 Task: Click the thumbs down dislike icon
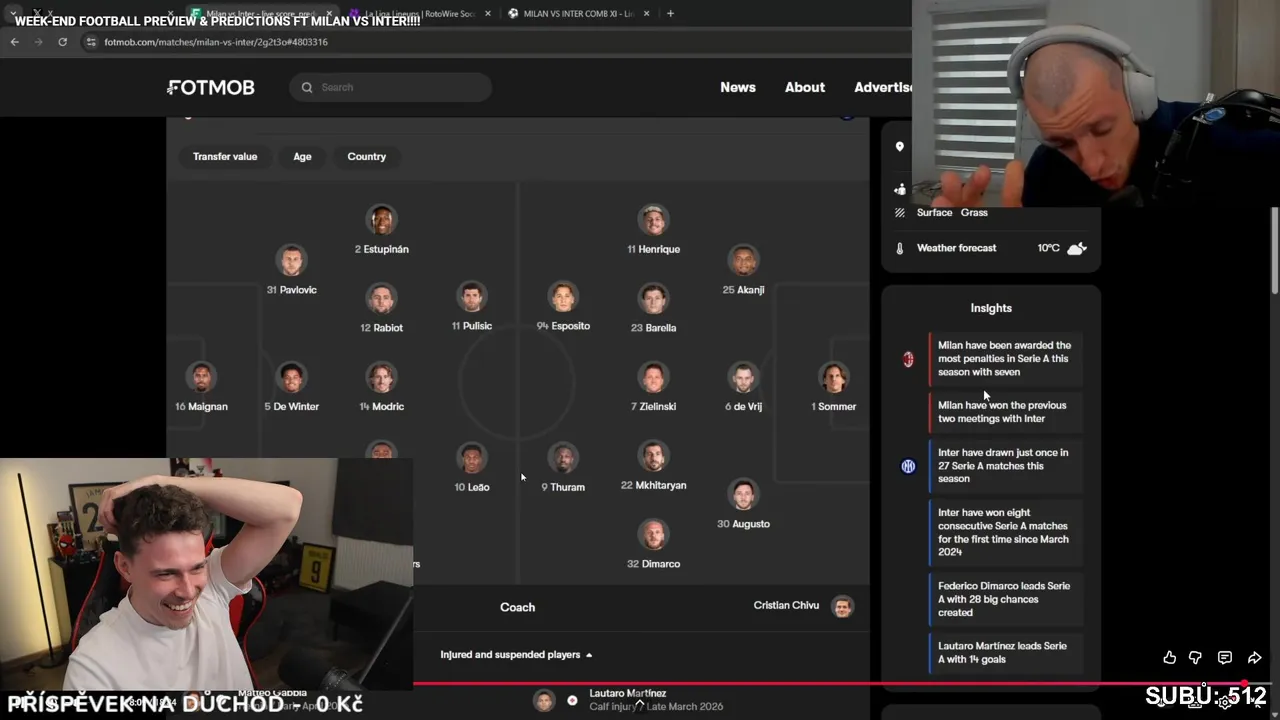click(1195, 657)
